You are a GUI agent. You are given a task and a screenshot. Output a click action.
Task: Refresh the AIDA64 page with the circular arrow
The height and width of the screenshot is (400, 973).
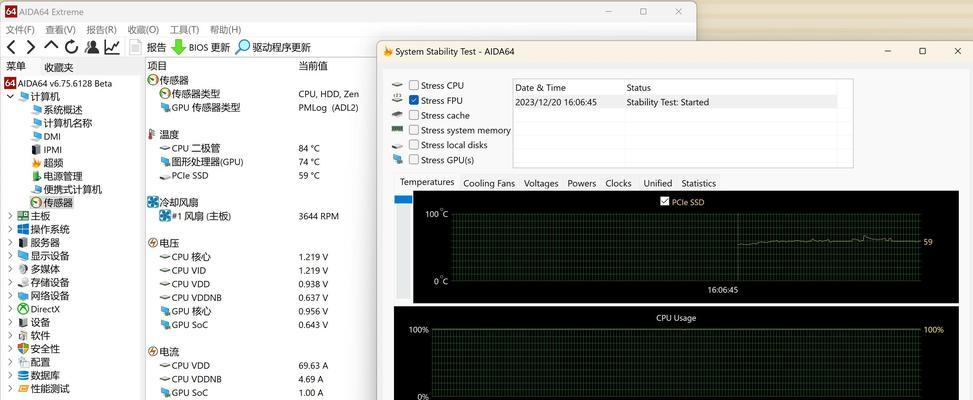click(71, 47)
